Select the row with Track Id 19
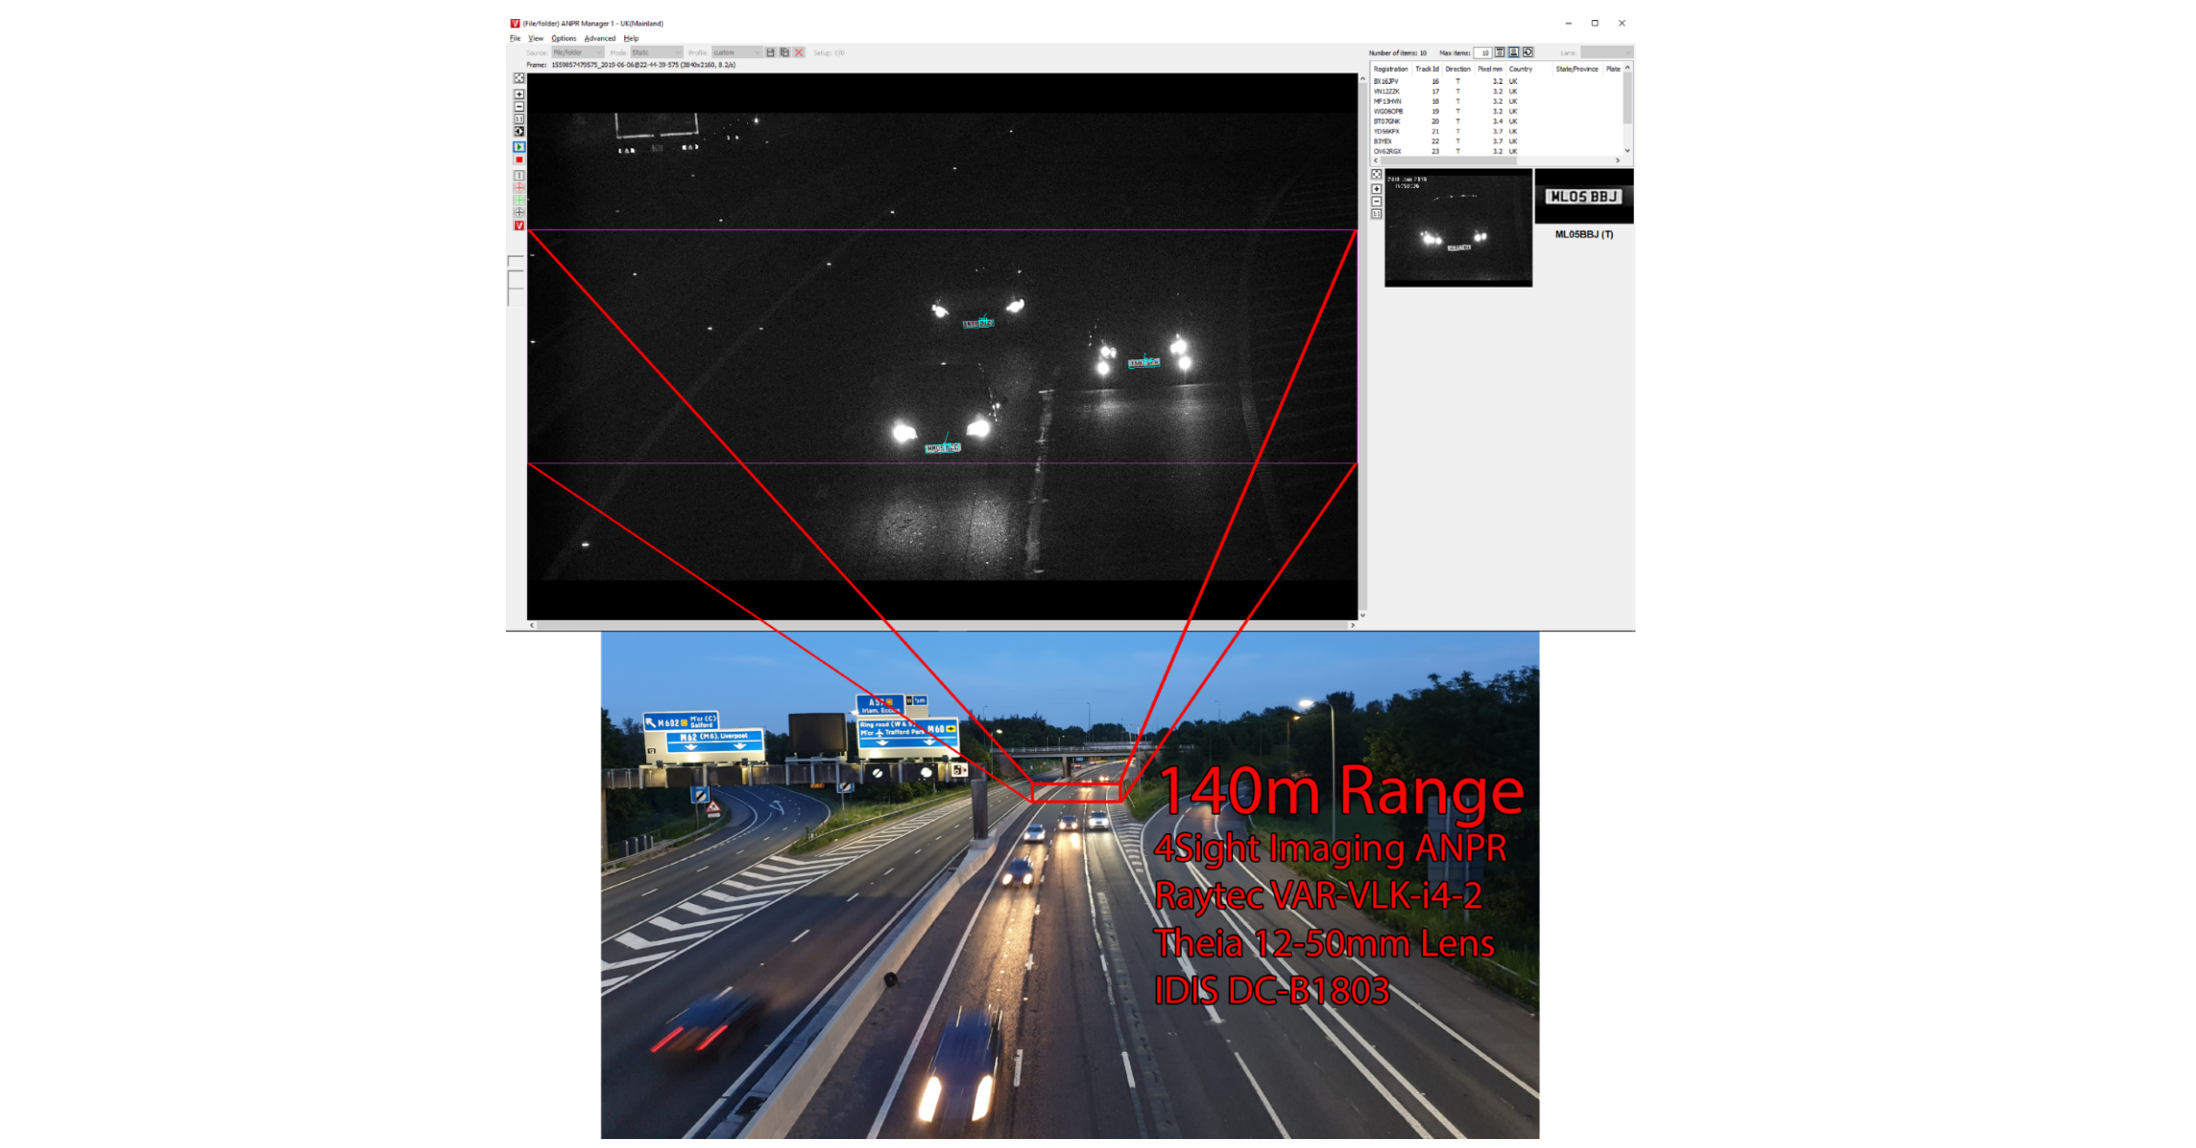The height and width of the screenshot is (1148, 2196). click(1496, 111)
